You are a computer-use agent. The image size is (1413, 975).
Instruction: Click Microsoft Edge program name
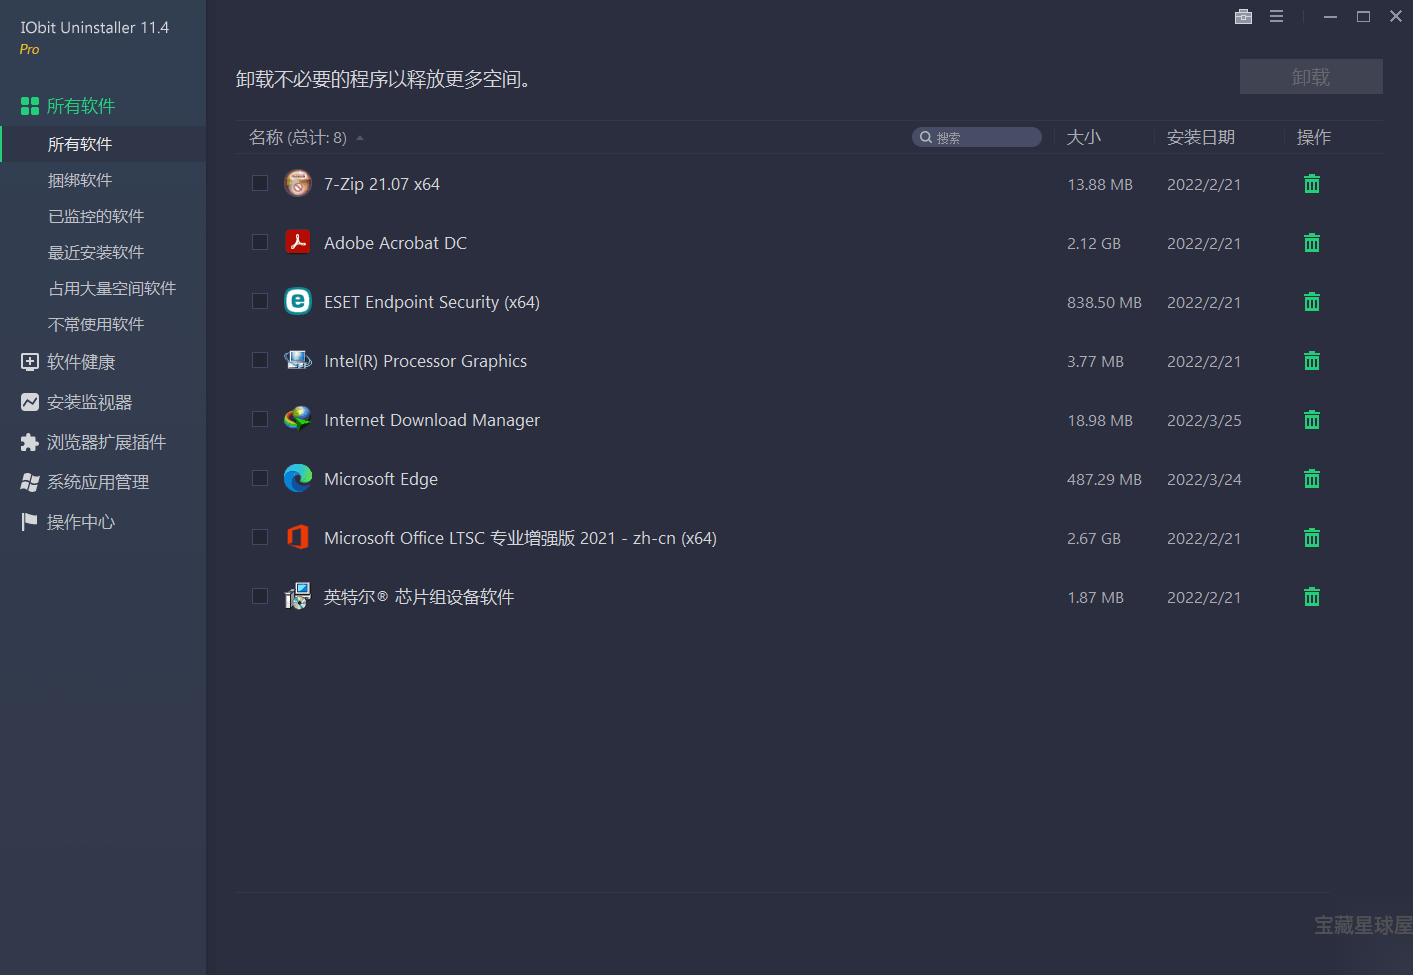(x=381, y=479)
